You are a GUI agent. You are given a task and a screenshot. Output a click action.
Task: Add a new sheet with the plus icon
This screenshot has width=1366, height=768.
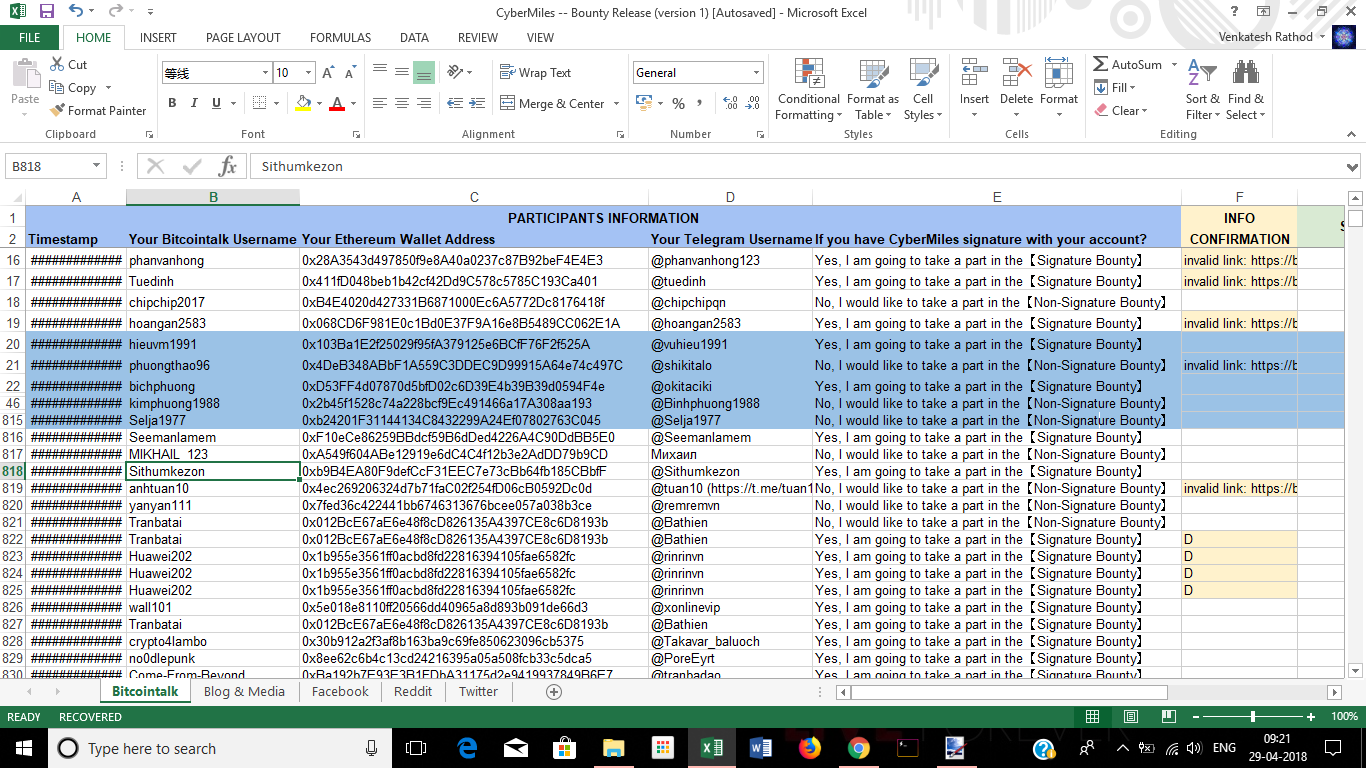pyautogui.click(x=554, y=692)
